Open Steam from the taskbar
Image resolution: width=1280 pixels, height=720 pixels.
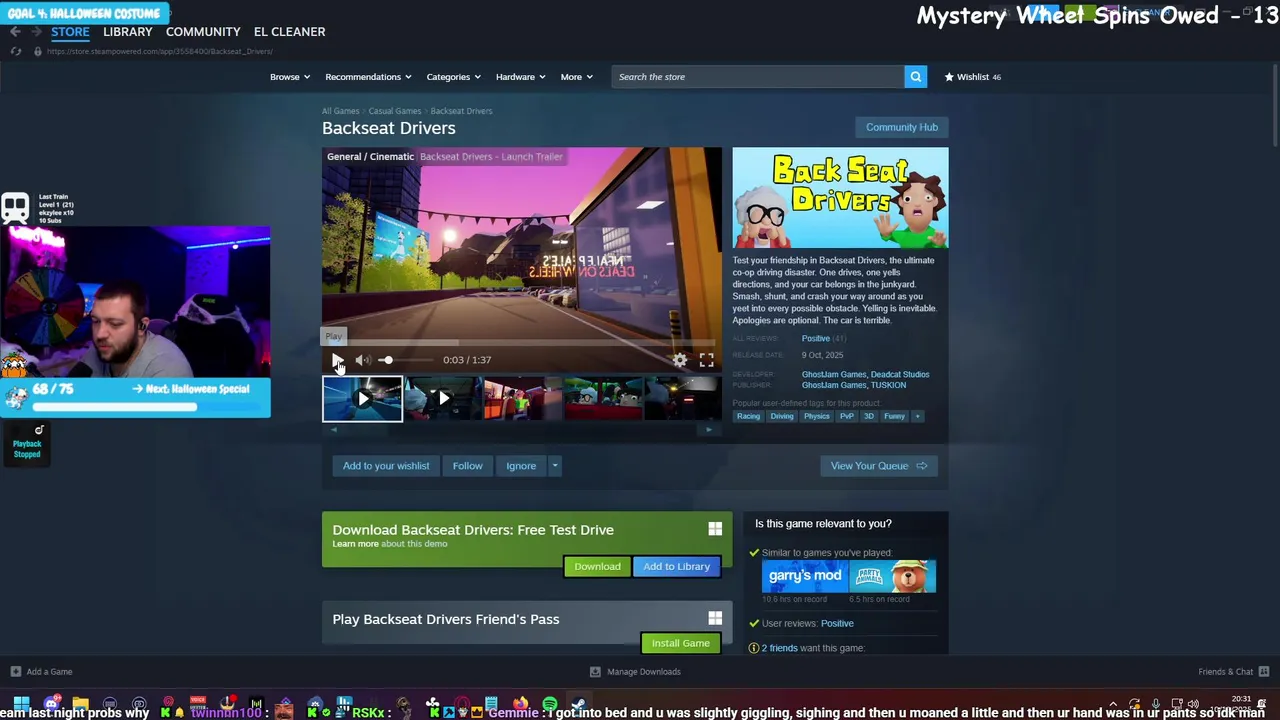tap(578, 704)
